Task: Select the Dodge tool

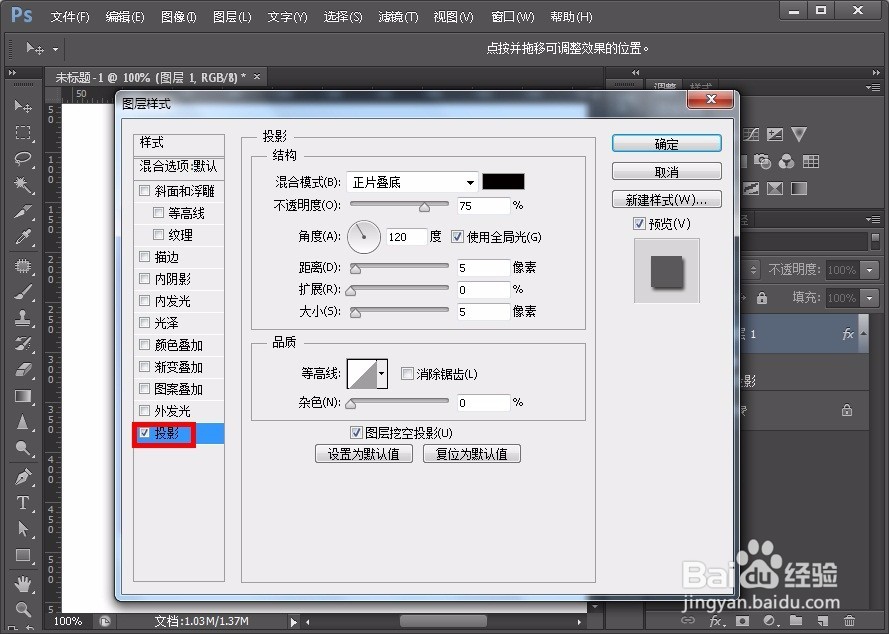Action: pyautogui.click(x=23, y=448)
